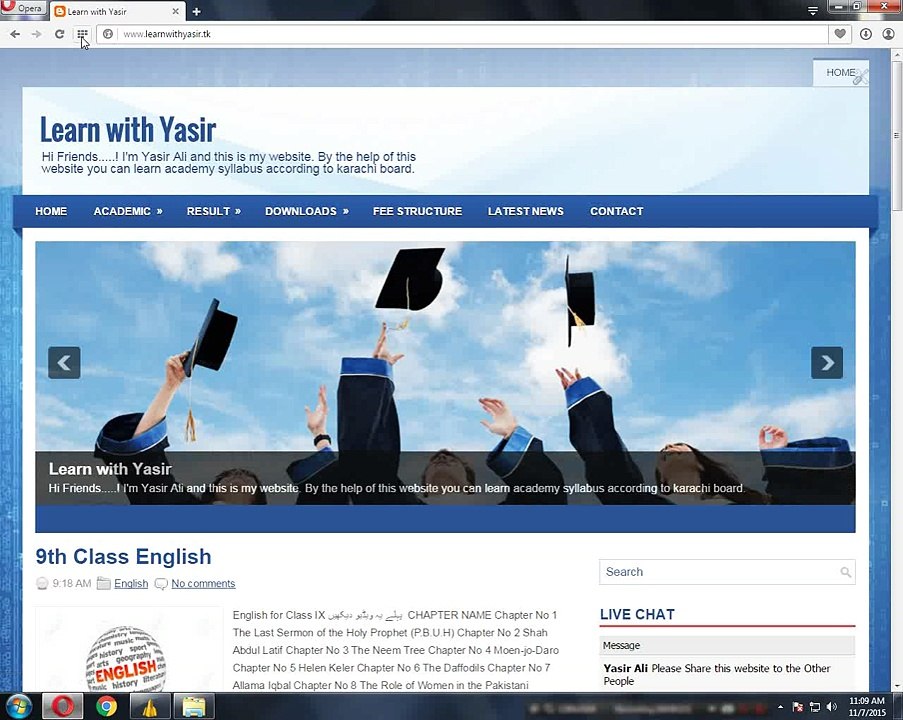903x720 pixels.
Task: Open the Opera account profile icon
Action: point(888,34)
